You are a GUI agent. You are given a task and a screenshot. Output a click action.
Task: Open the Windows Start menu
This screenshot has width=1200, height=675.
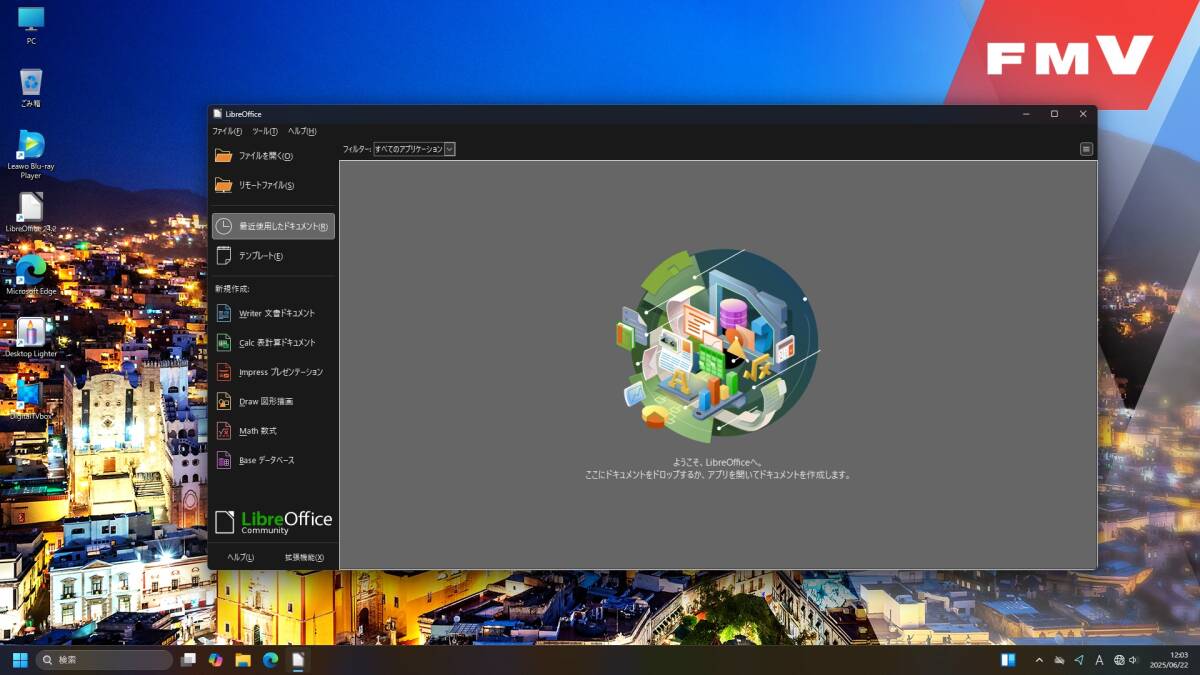point(20,660)
